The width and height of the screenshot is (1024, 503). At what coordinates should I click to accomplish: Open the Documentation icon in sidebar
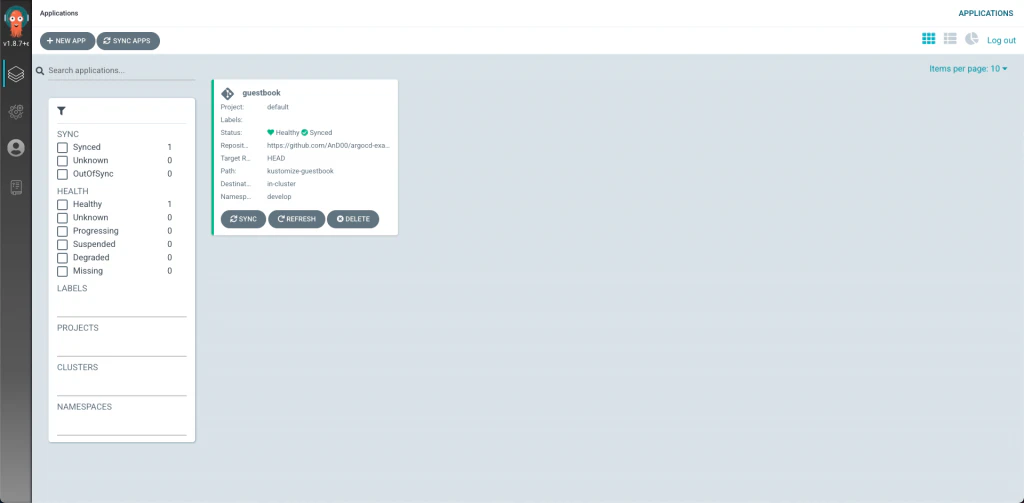(x=16, y=188)
